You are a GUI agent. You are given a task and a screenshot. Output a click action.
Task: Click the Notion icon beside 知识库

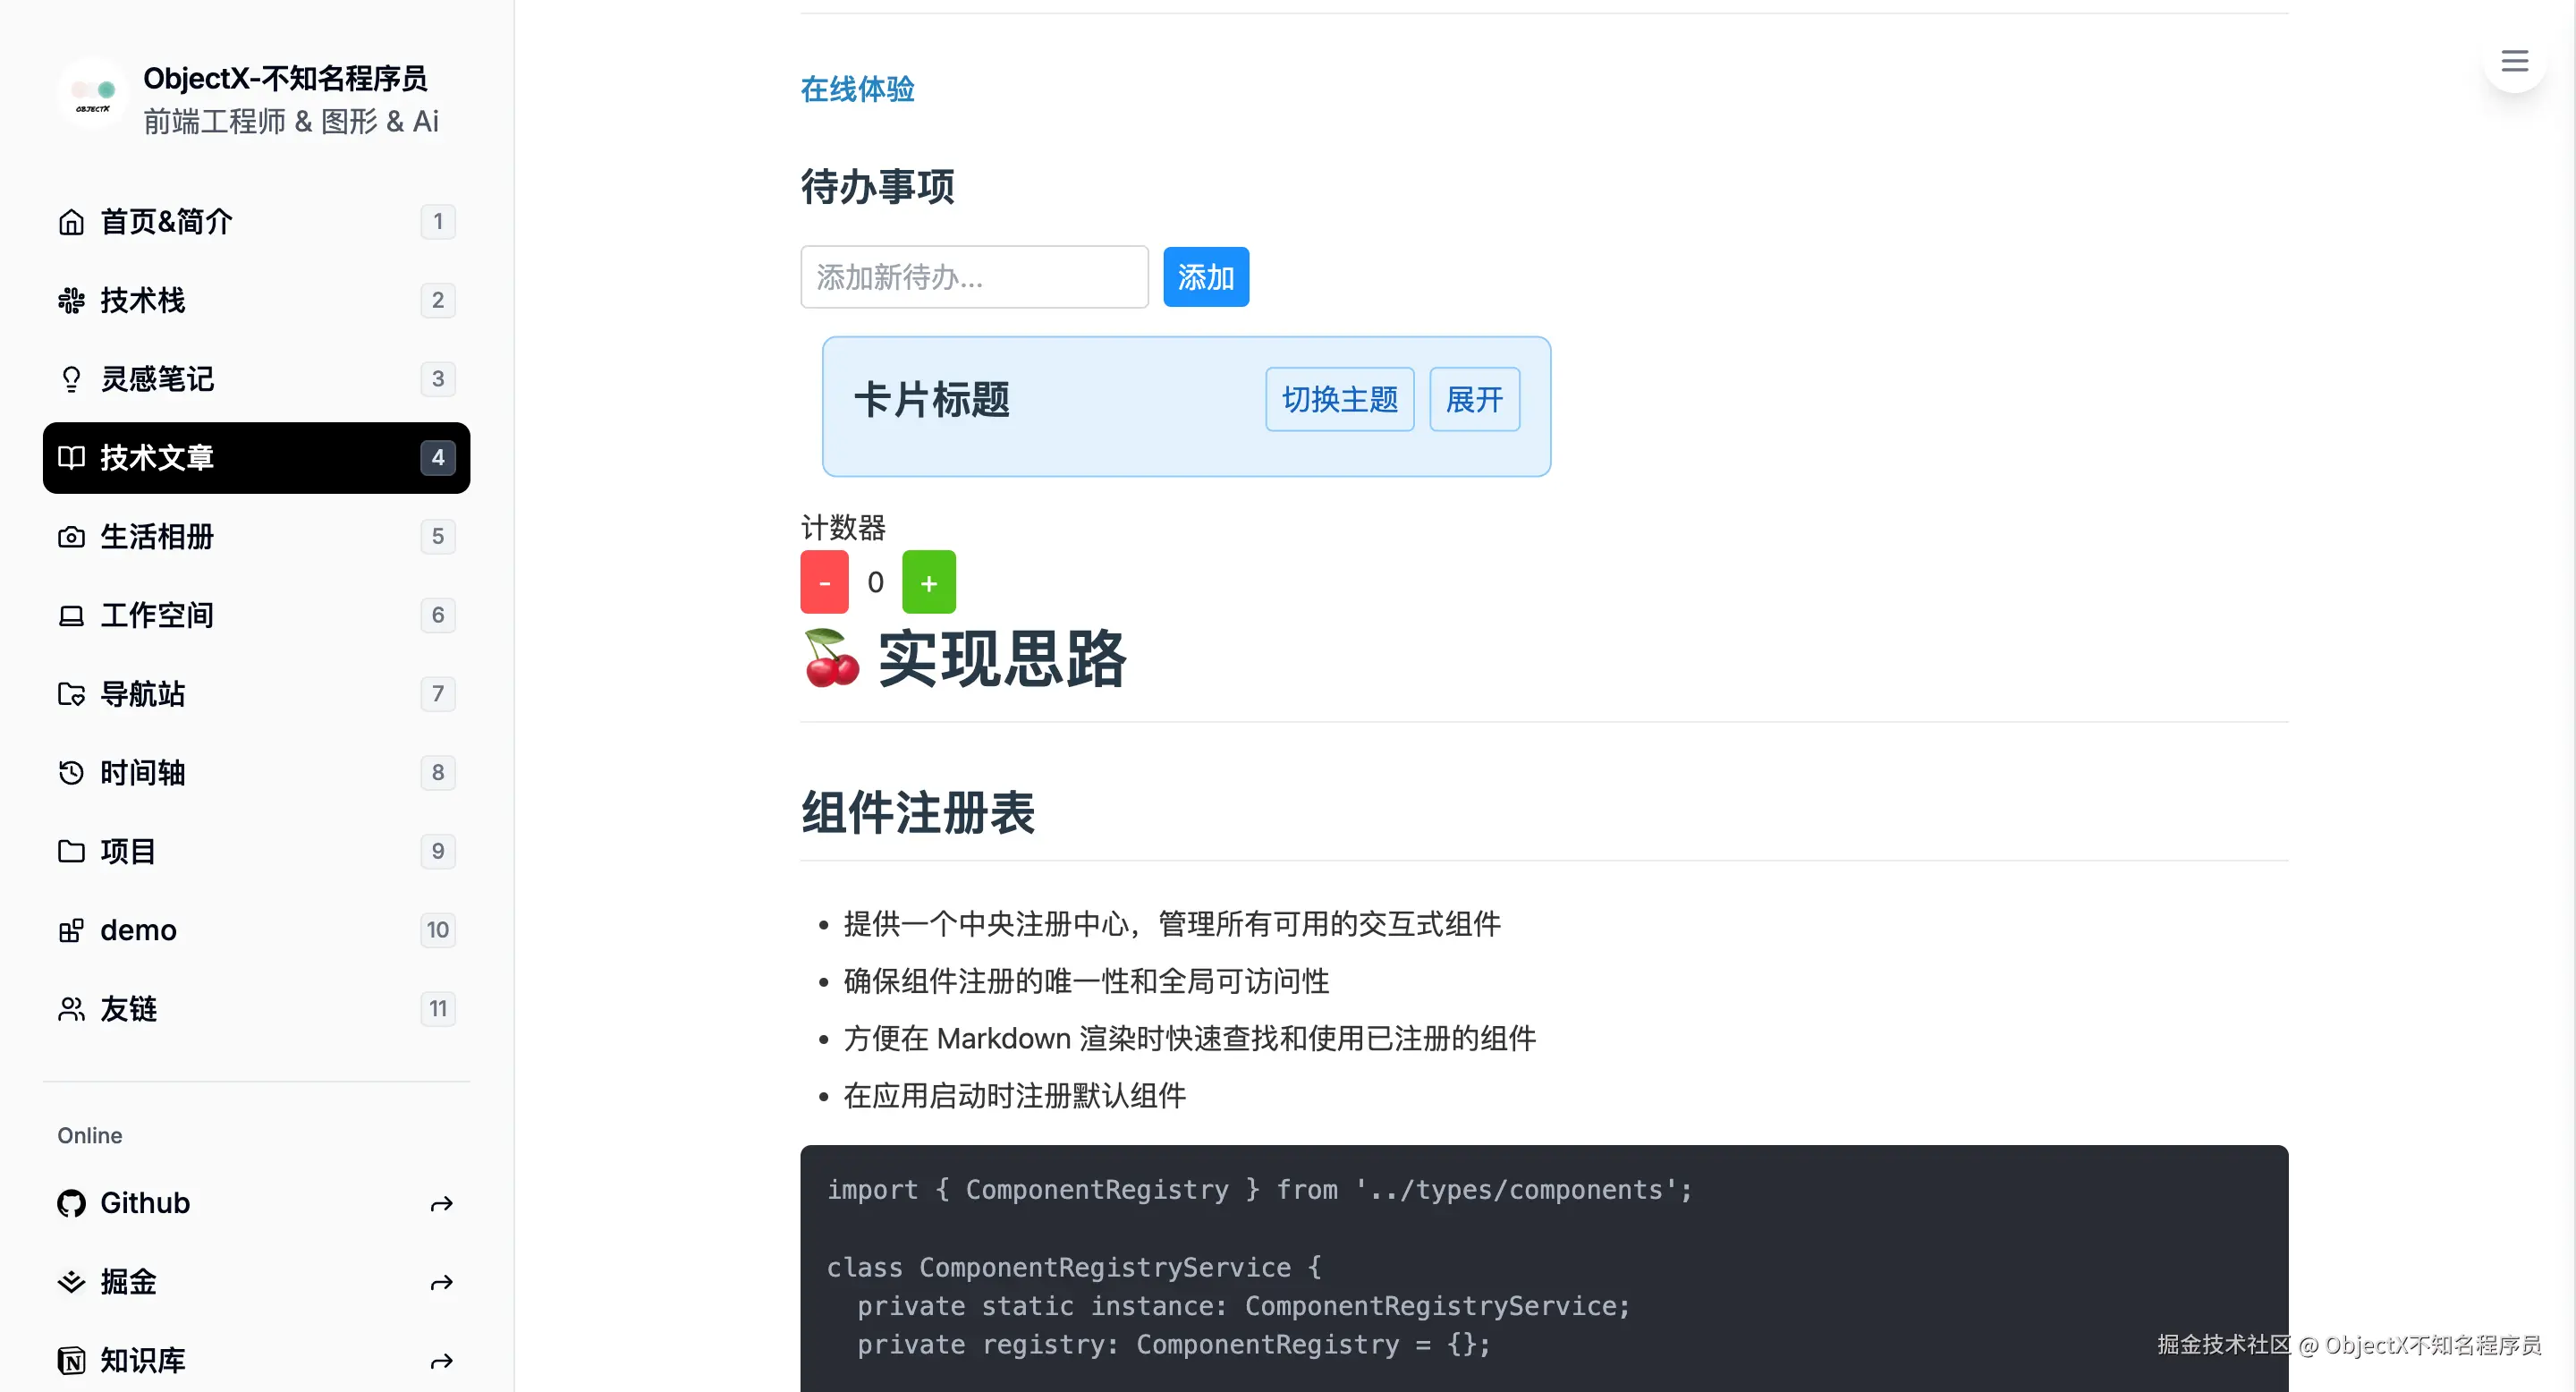click(x=71, y=1361)
